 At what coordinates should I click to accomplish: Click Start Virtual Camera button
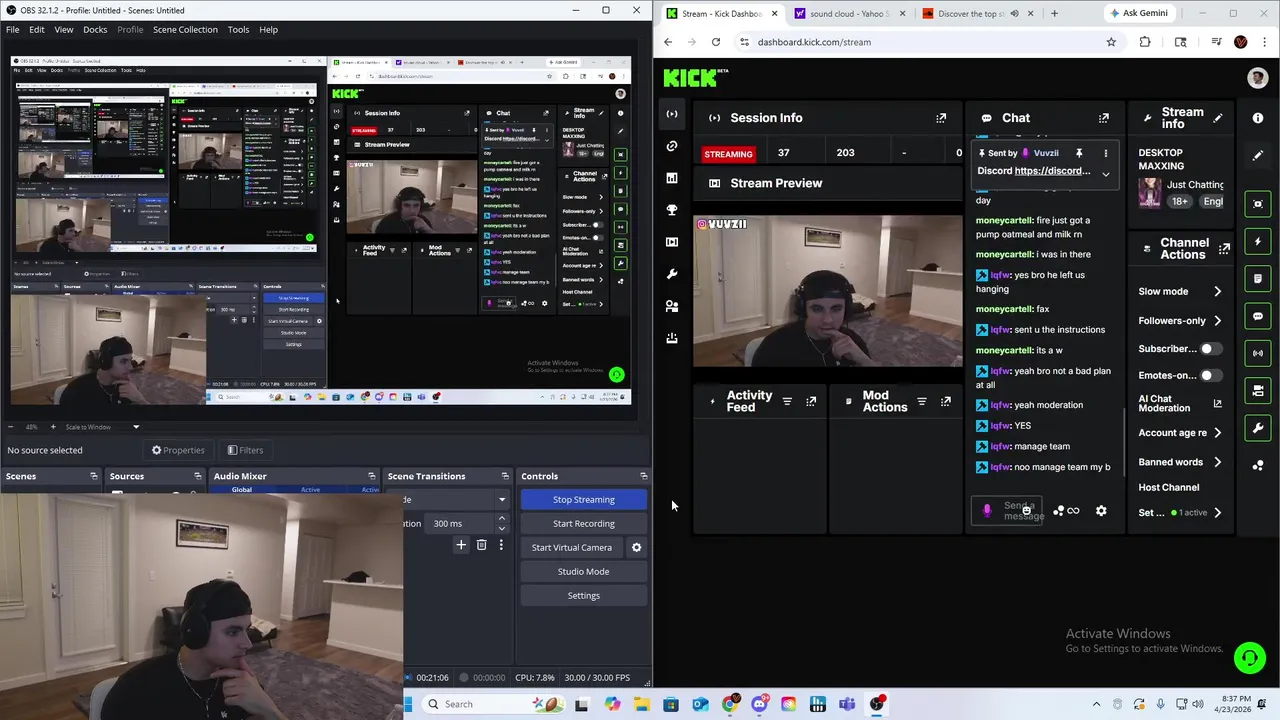click(x=571, y=548)
